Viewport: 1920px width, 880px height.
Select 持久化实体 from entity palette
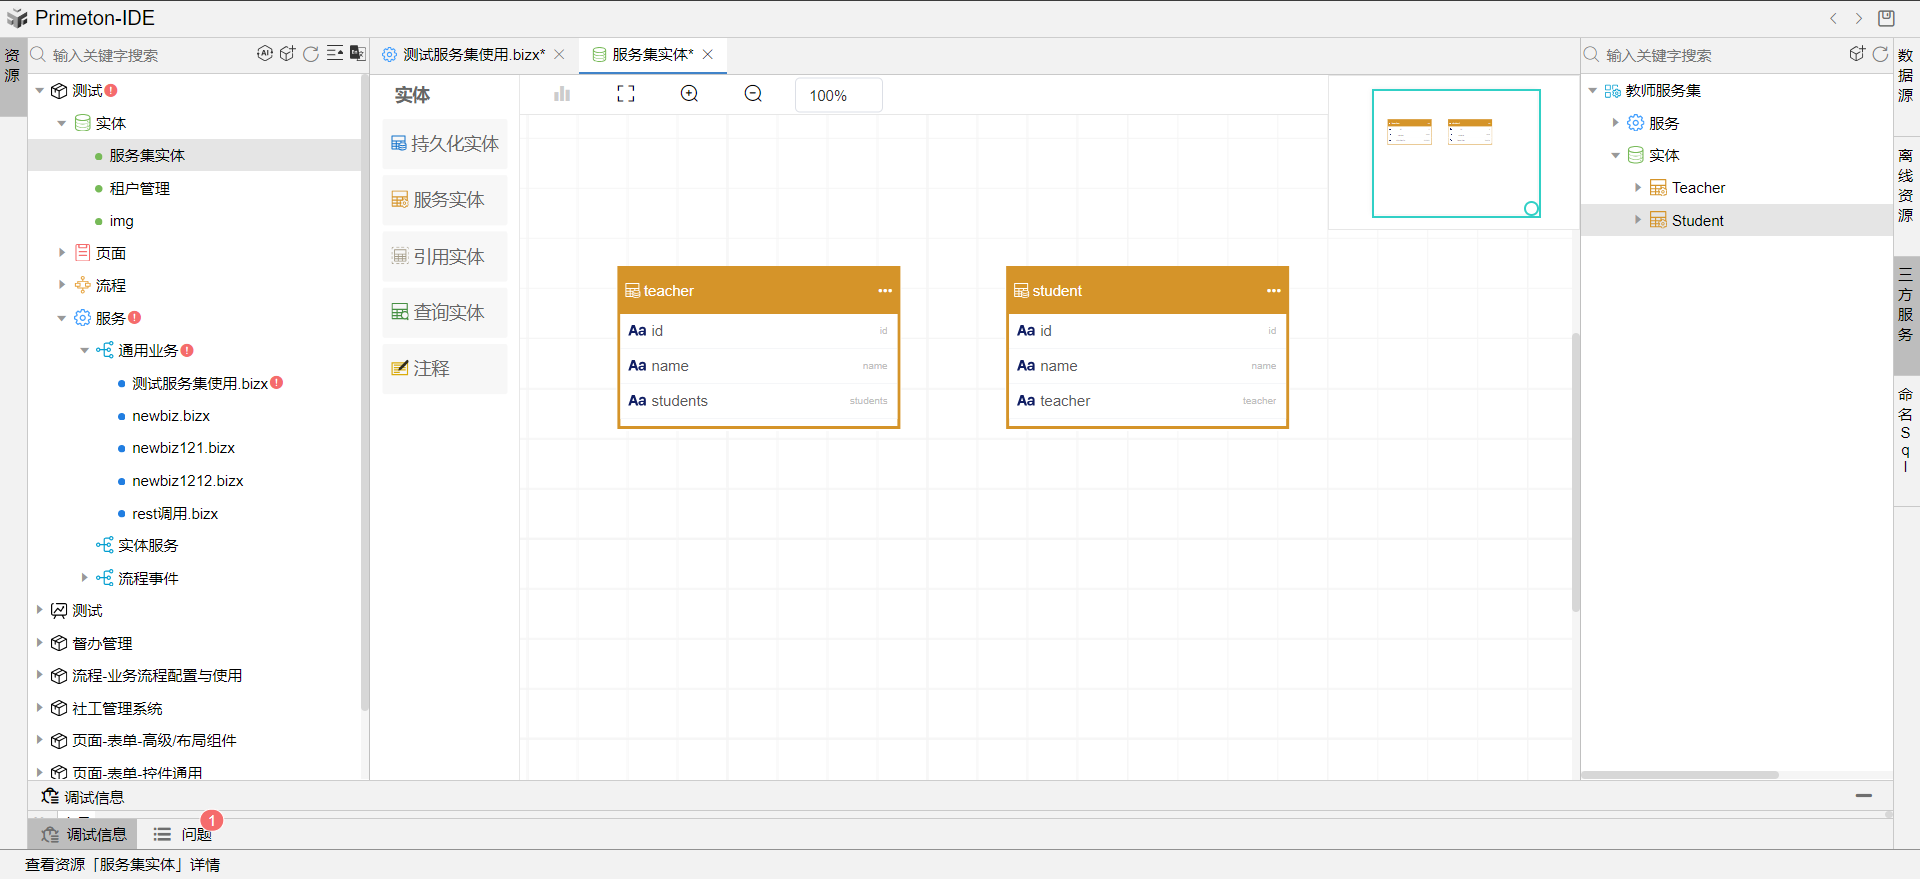point(445,144)
